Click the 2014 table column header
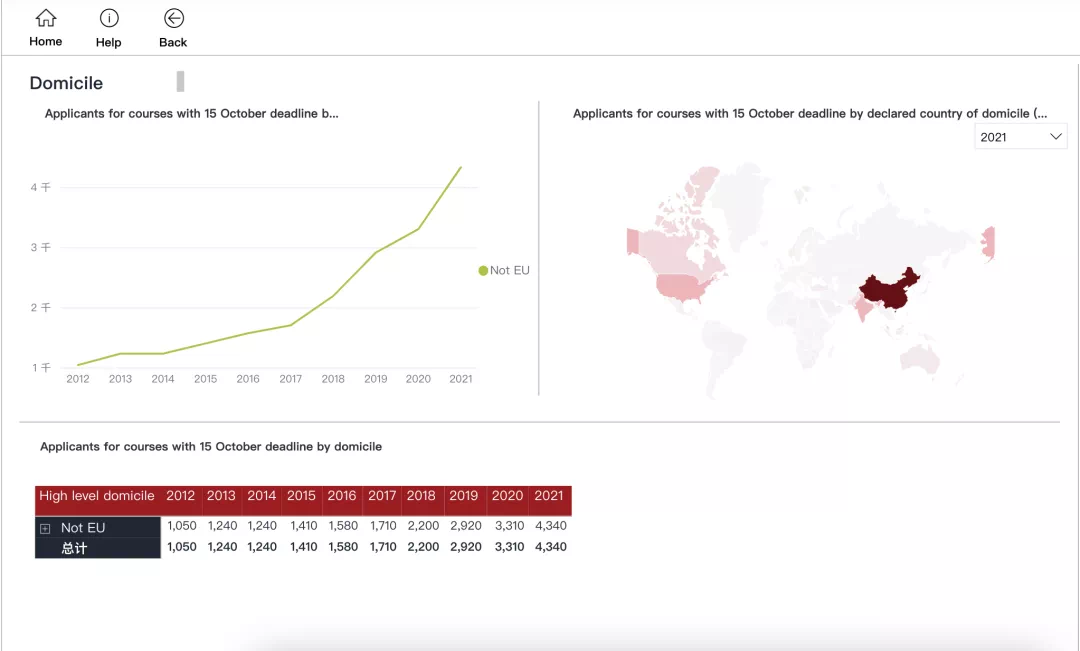This screenshot has width=1080, height=651. point(262,495)
